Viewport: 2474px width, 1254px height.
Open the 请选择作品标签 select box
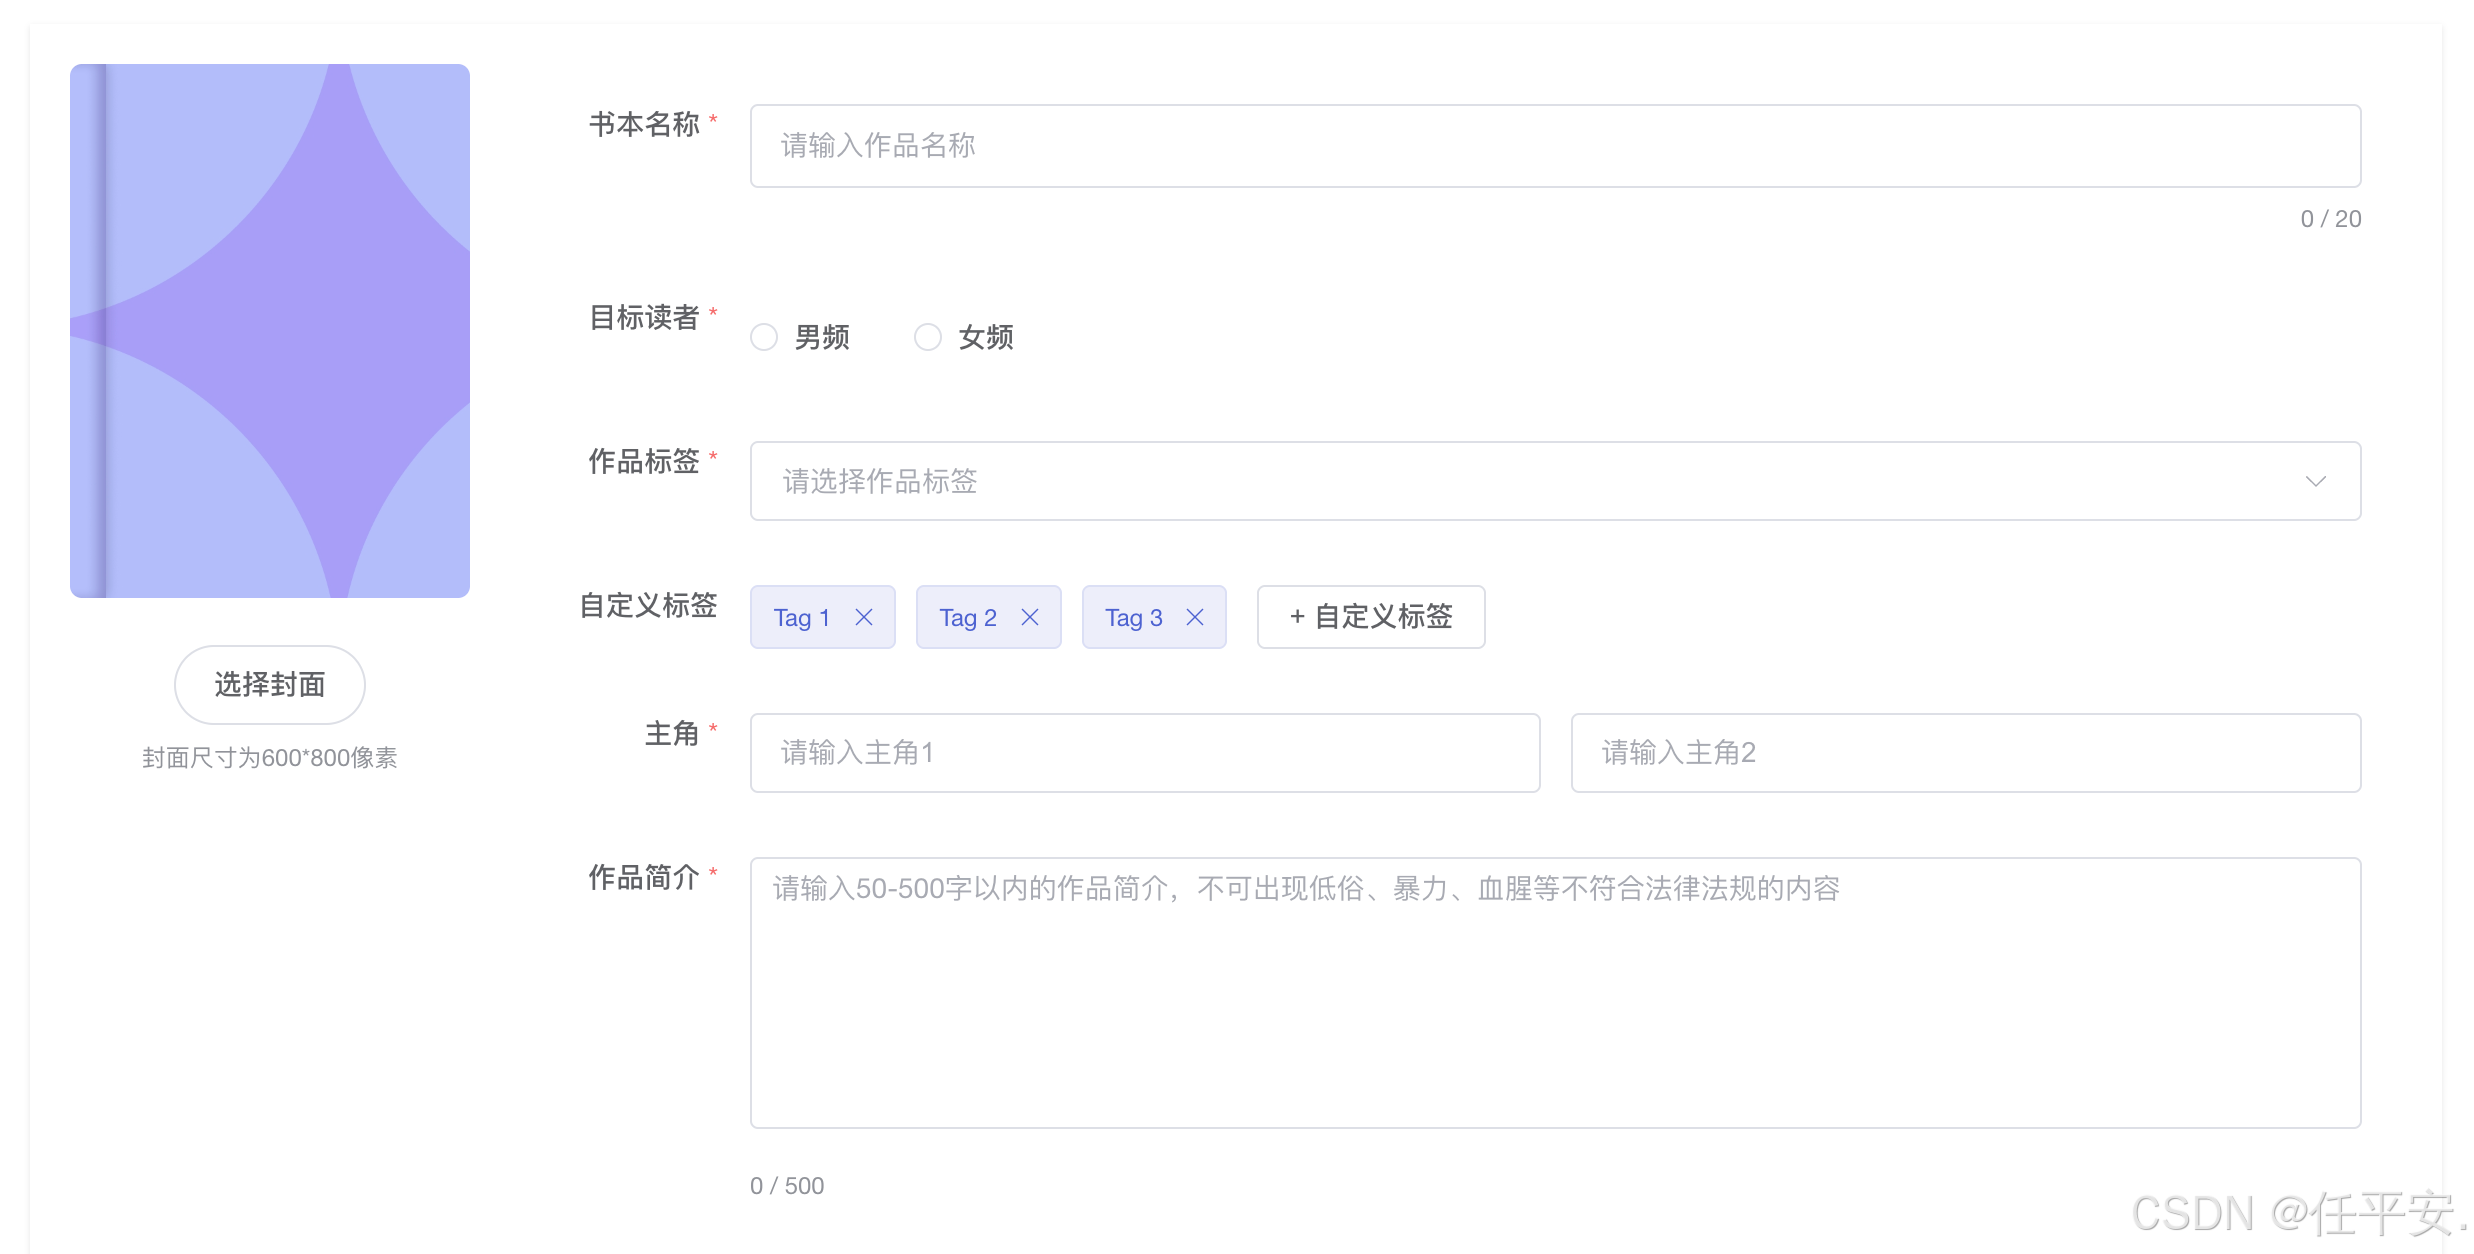pos(1500,481)
